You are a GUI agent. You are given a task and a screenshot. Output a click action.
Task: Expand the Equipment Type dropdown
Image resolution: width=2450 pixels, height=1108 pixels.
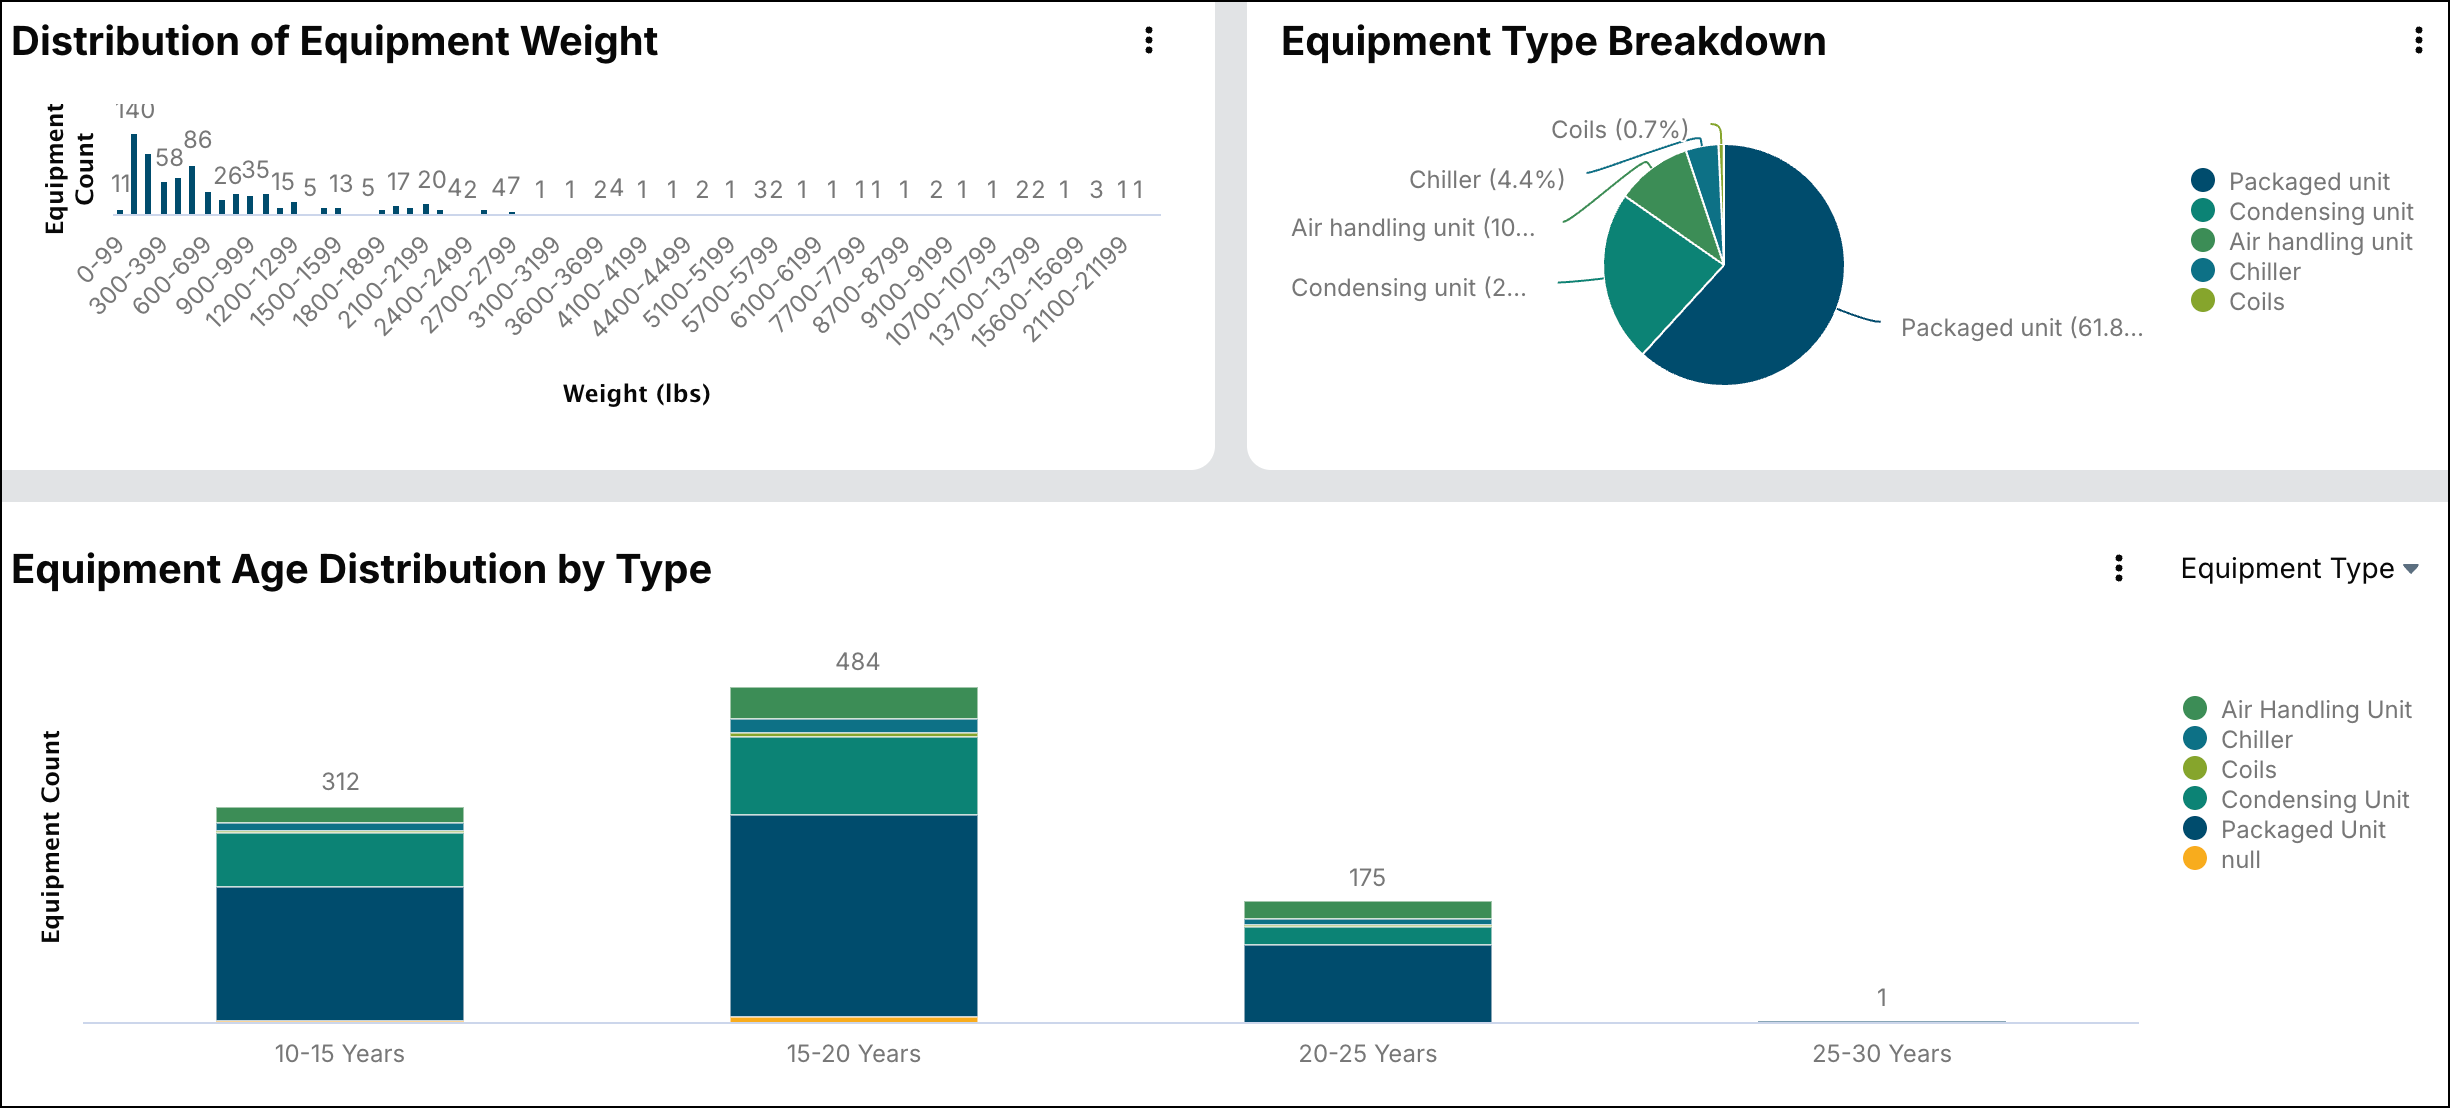[2287, 569]
